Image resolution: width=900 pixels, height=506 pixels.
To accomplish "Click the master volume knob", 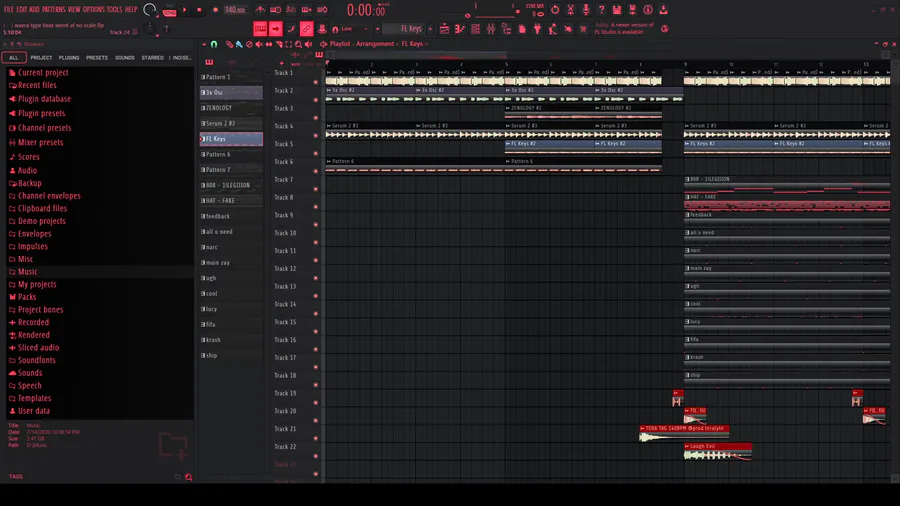I will tap(149, 10).
